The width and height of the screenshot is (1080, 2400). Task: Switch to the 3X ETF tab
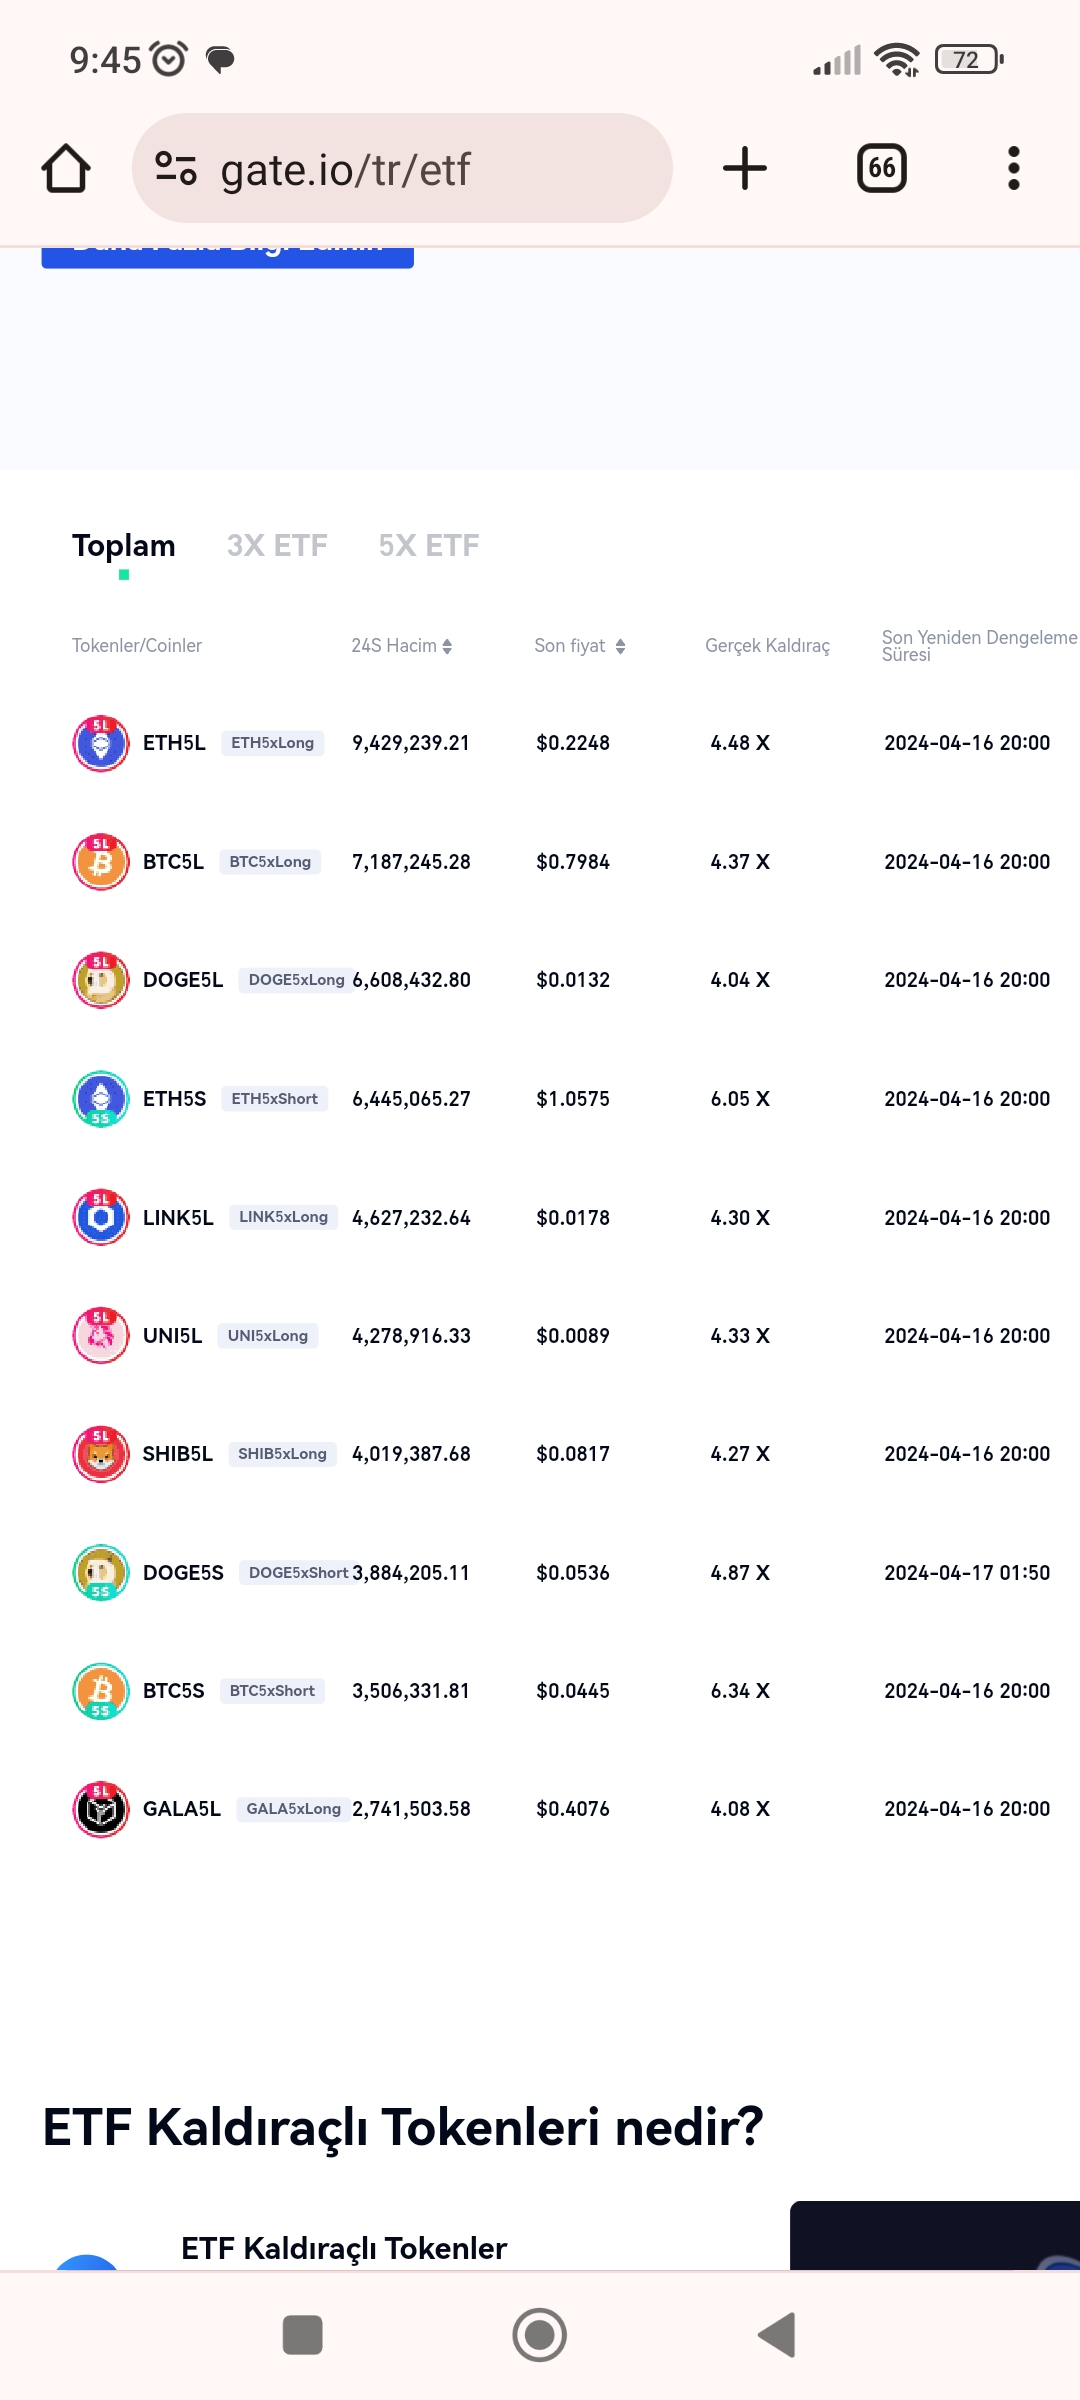[277, 546]
